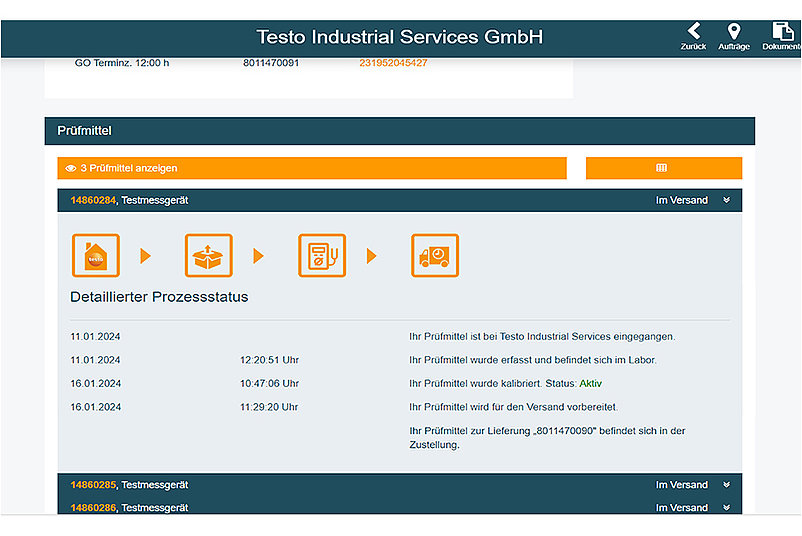Click the GO Terminz. 12:00 h text
This screenshot has height=536, width=802.
(x=122, y=63)
